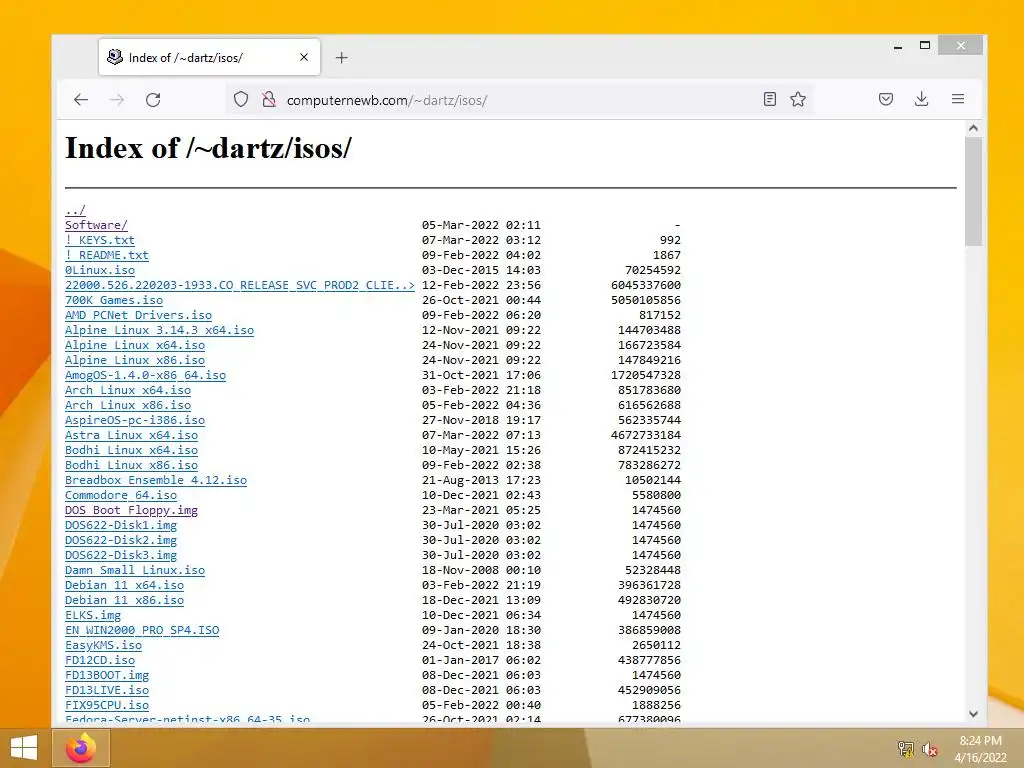Viewport: 1024px width, 768px height.
Task: Click the Index of /~dartz/isos/ heading
Action: pos(208,148)
